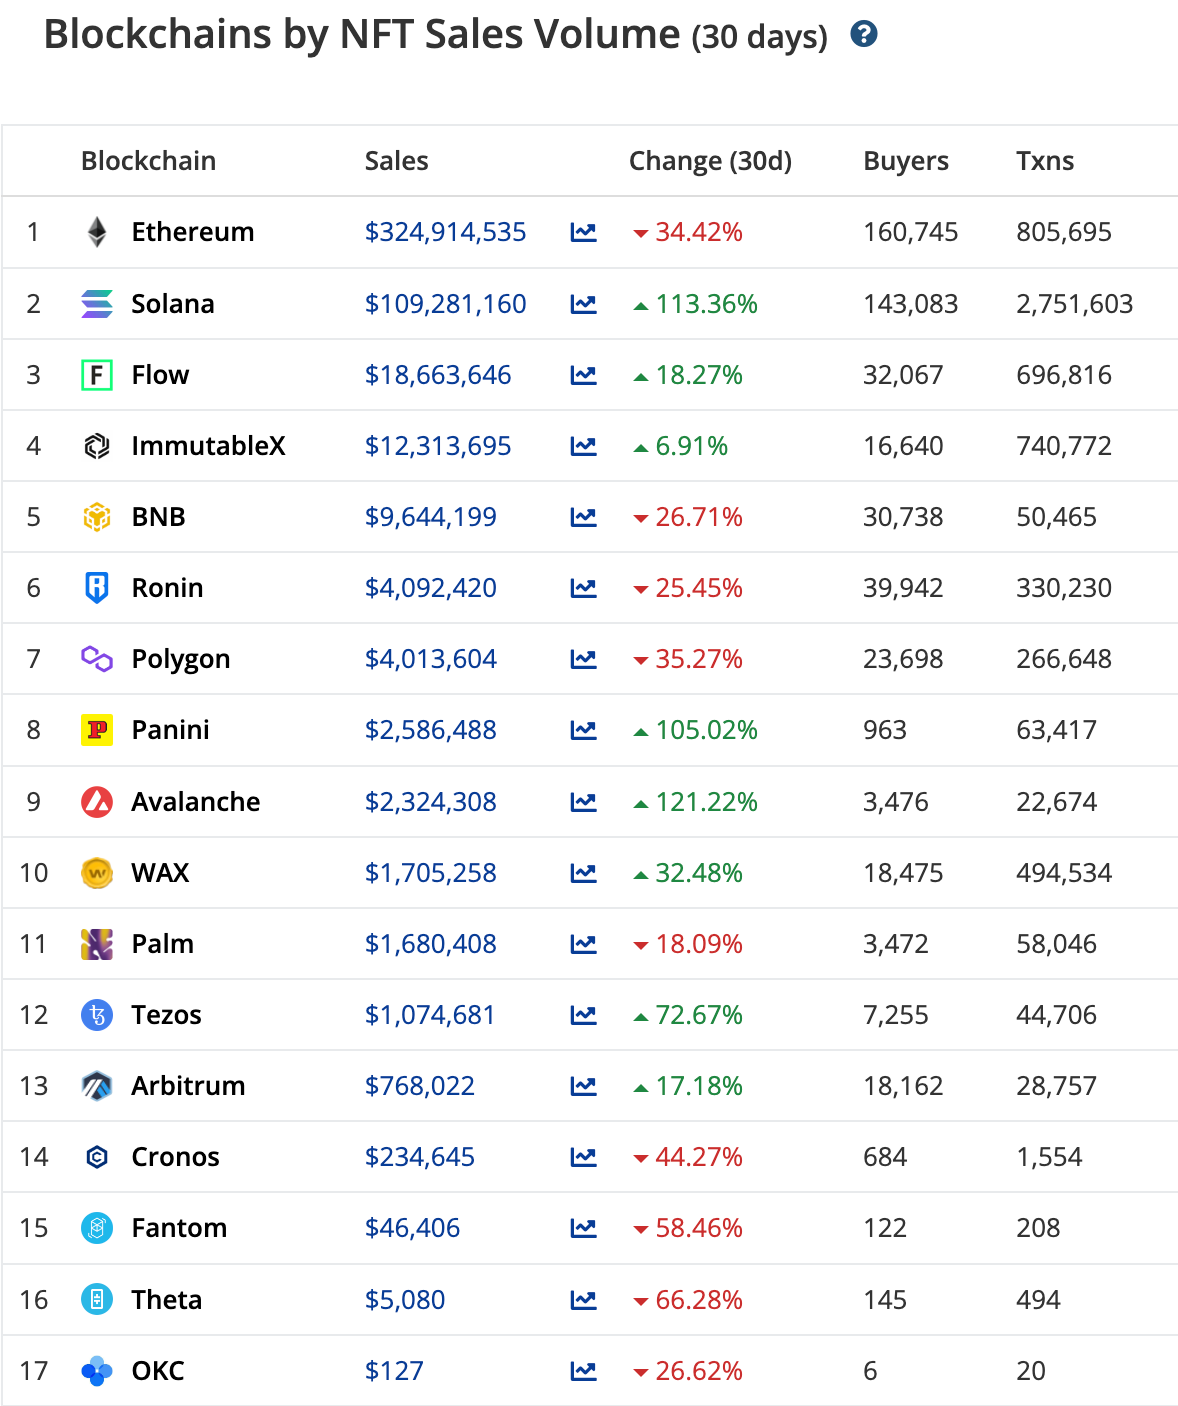Click Solana sales value $109,281,160
This screenshot has width=1178, height=1406.
pos(445,304)
